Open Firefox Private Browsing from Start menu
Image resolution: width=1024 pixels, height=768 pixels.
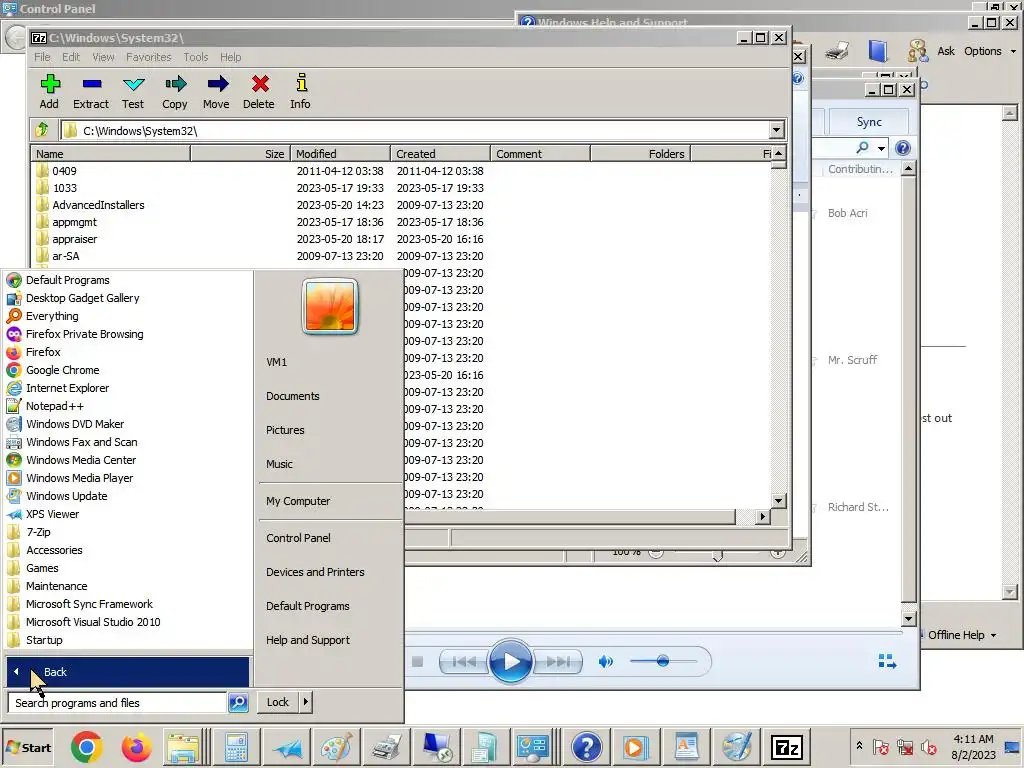[x=84, y=334]
